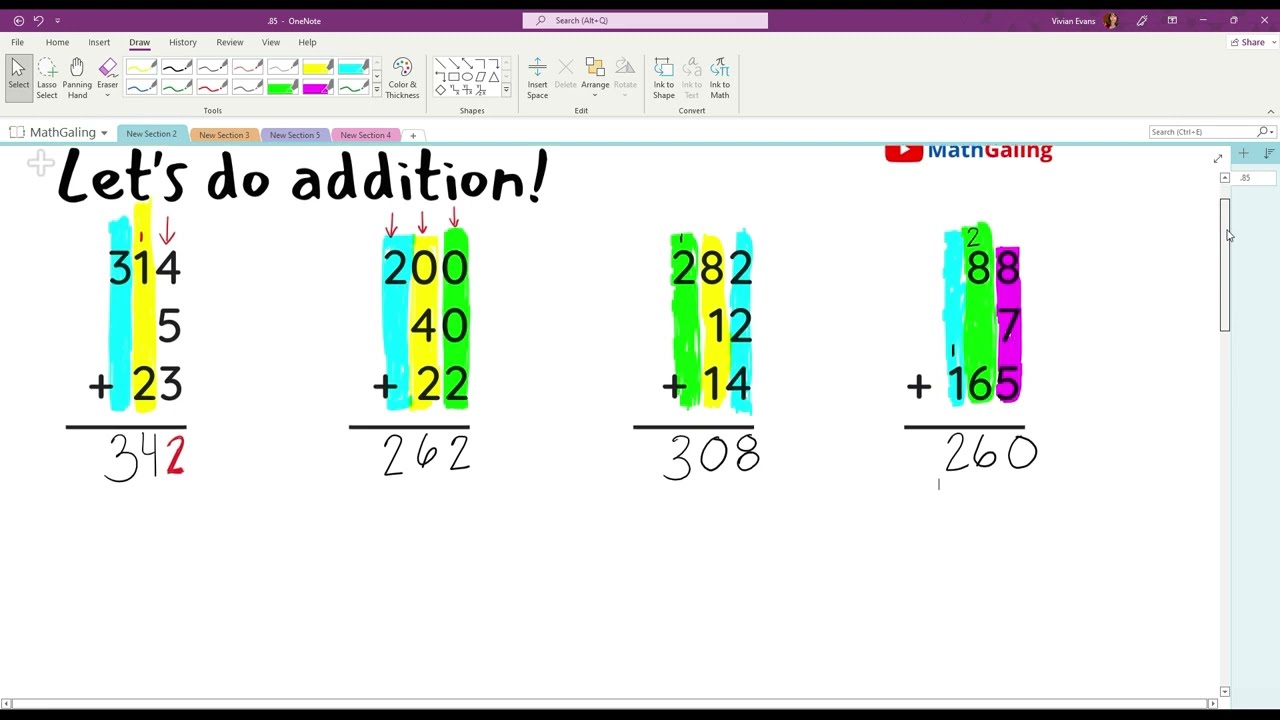1280x720 pixels.
Task: Expand the pen gallery More arrow
Action: 377,90
